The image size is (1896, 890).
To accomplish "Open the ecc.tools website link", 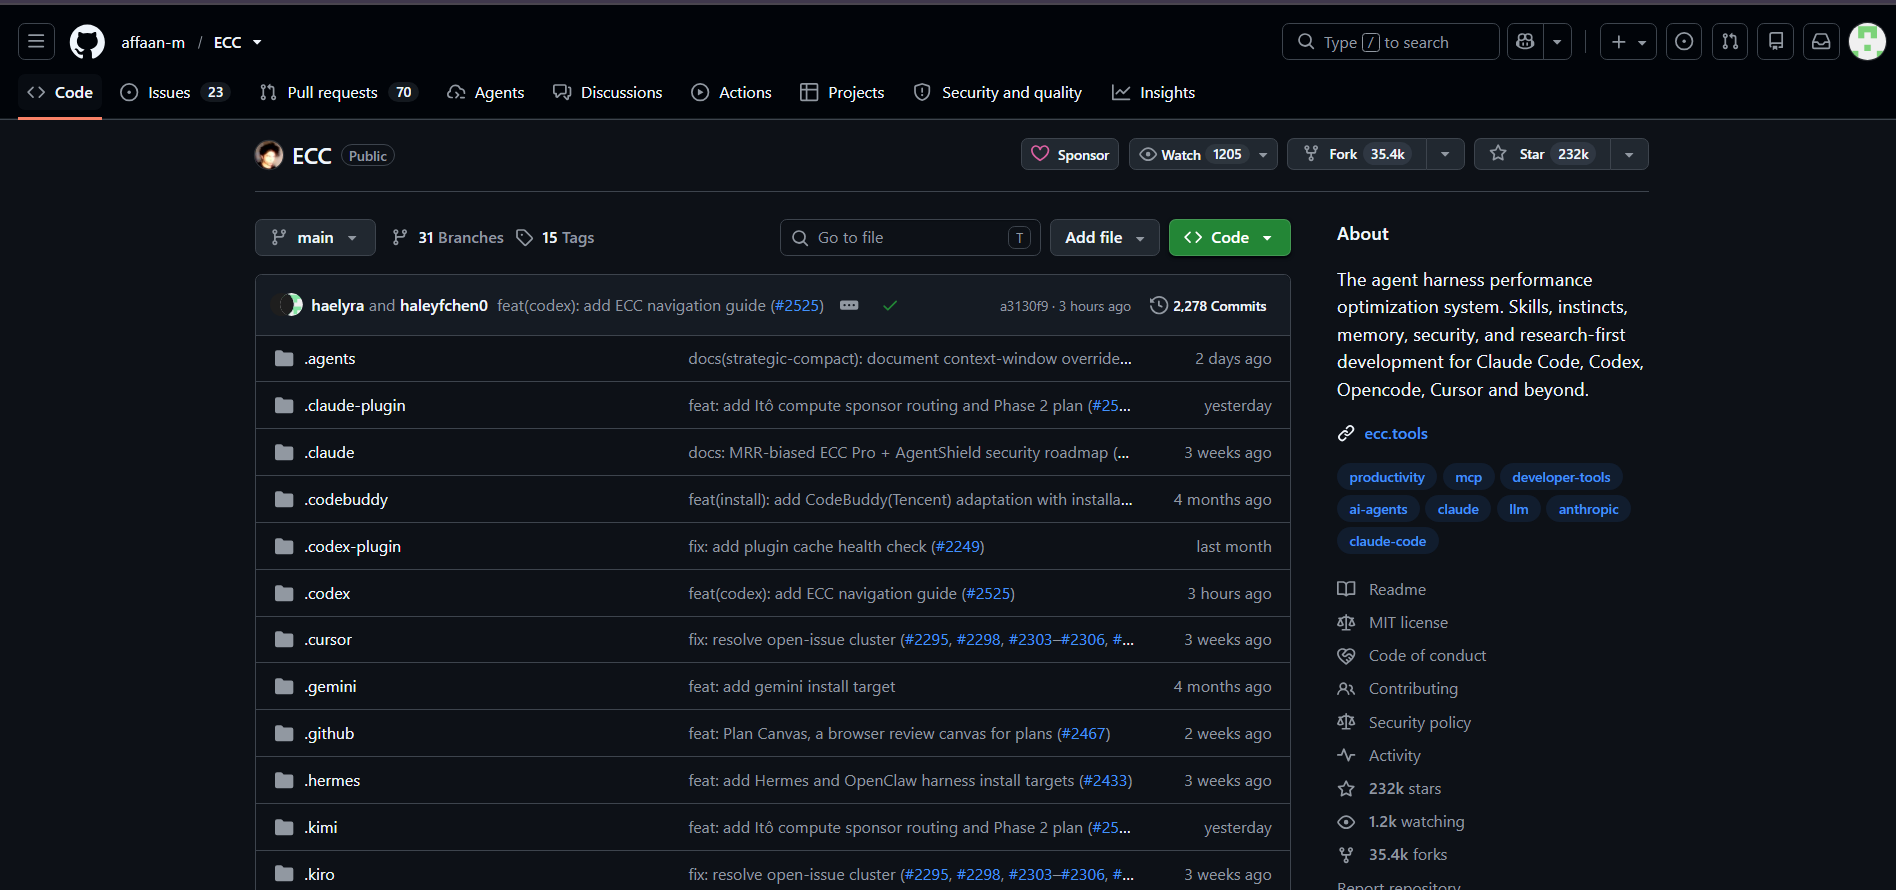I will (1396, 433).
